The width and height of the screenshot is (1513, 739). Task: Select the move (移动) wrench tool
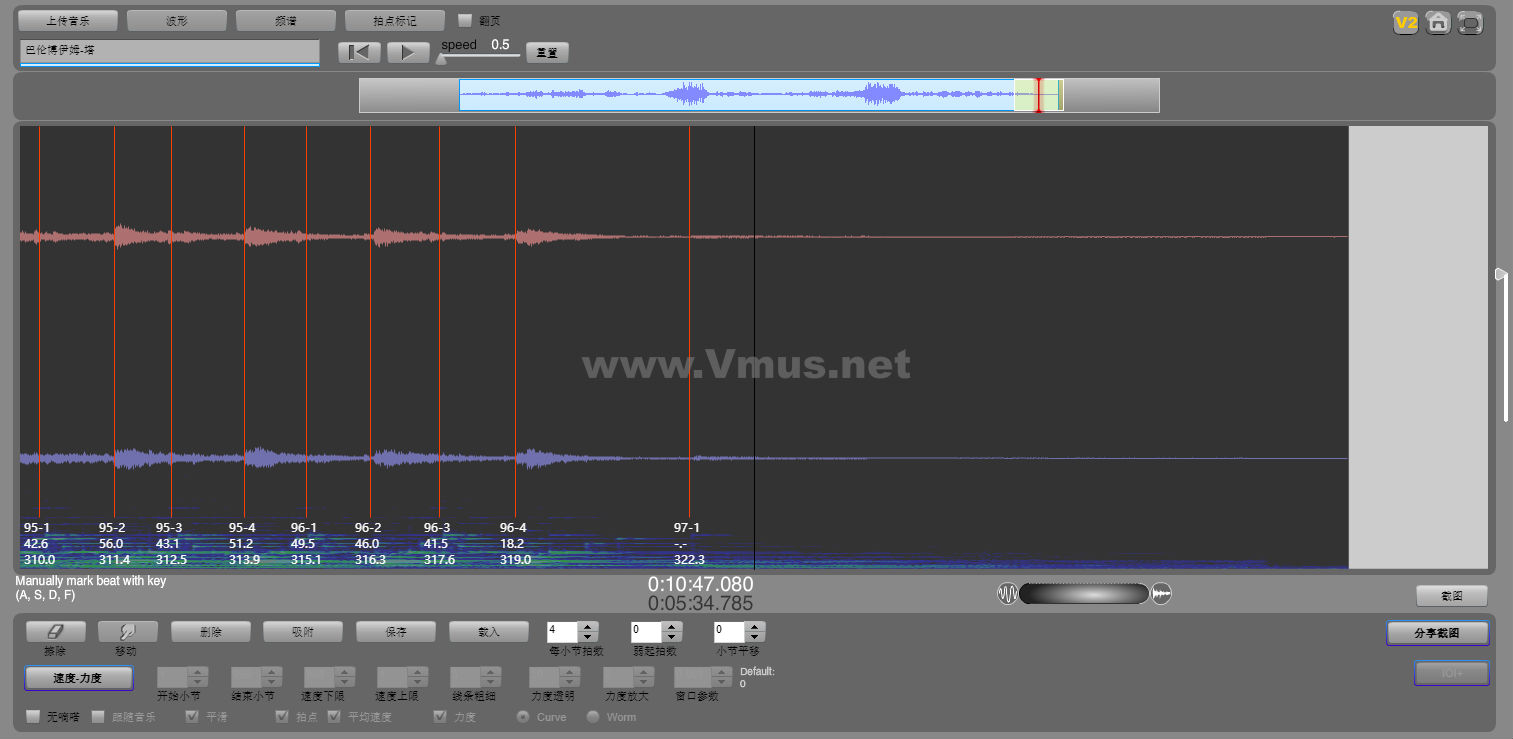(x=127, y=632)
